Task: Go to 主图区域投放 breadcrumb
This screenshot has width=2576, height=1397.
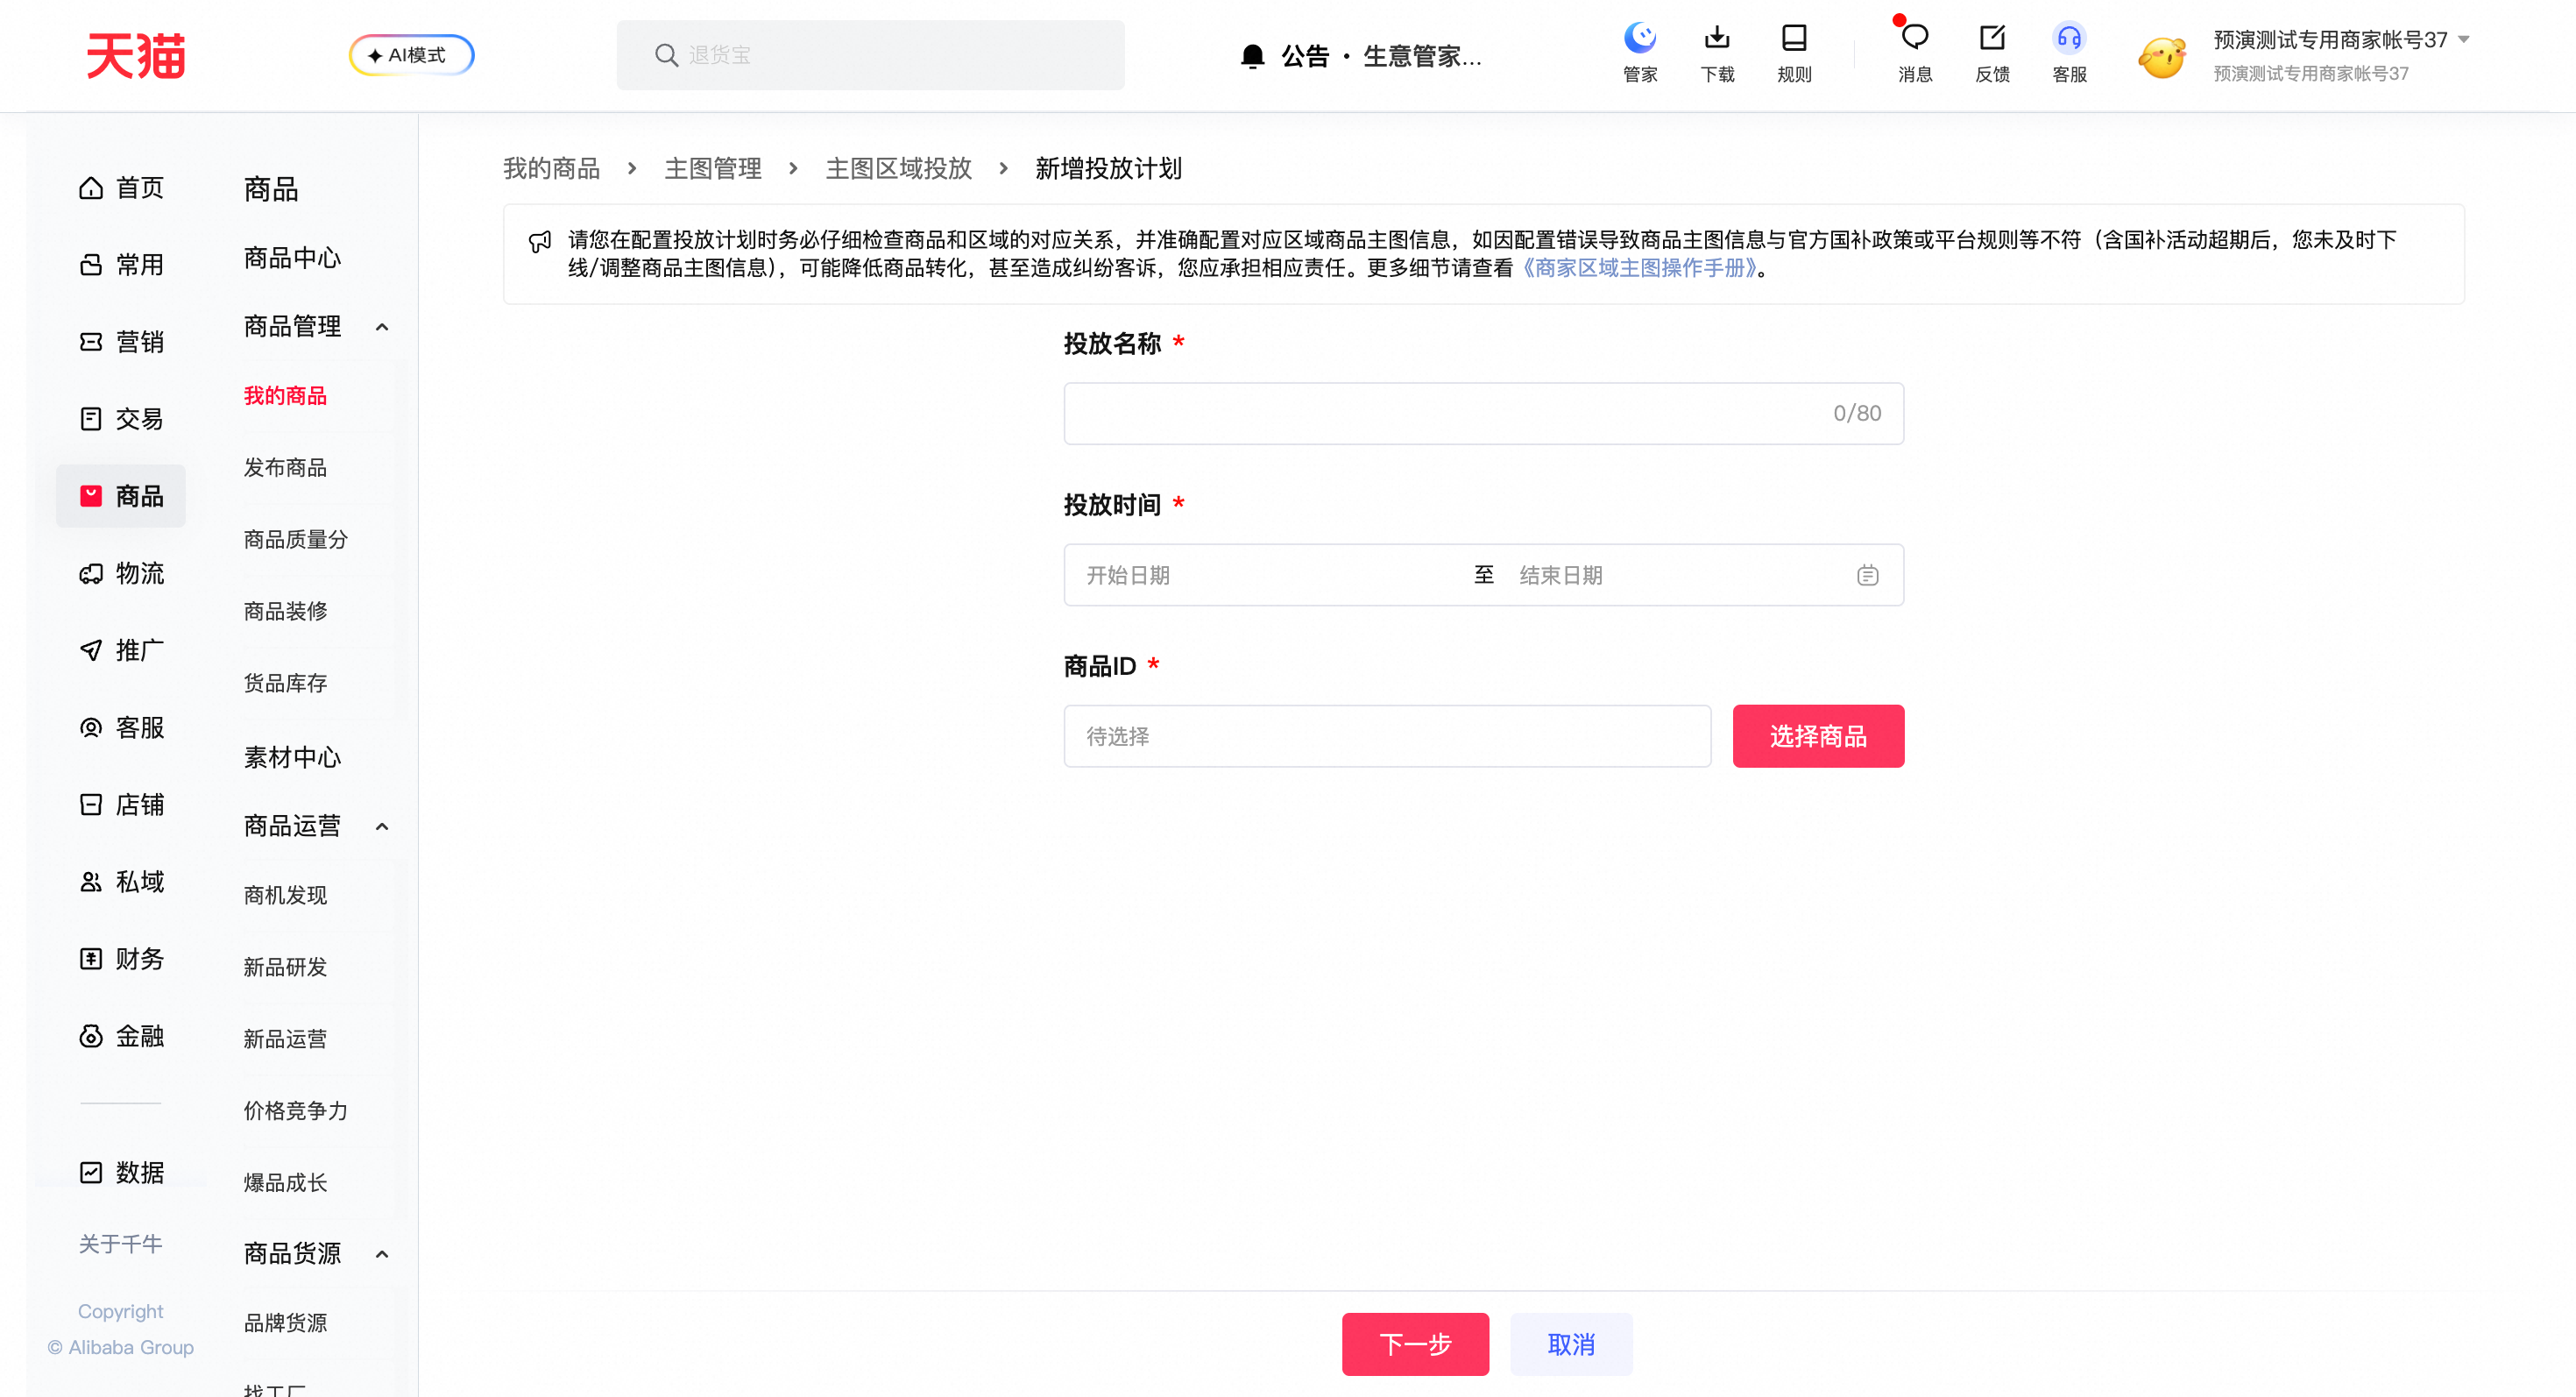Action: coord(899,168)
